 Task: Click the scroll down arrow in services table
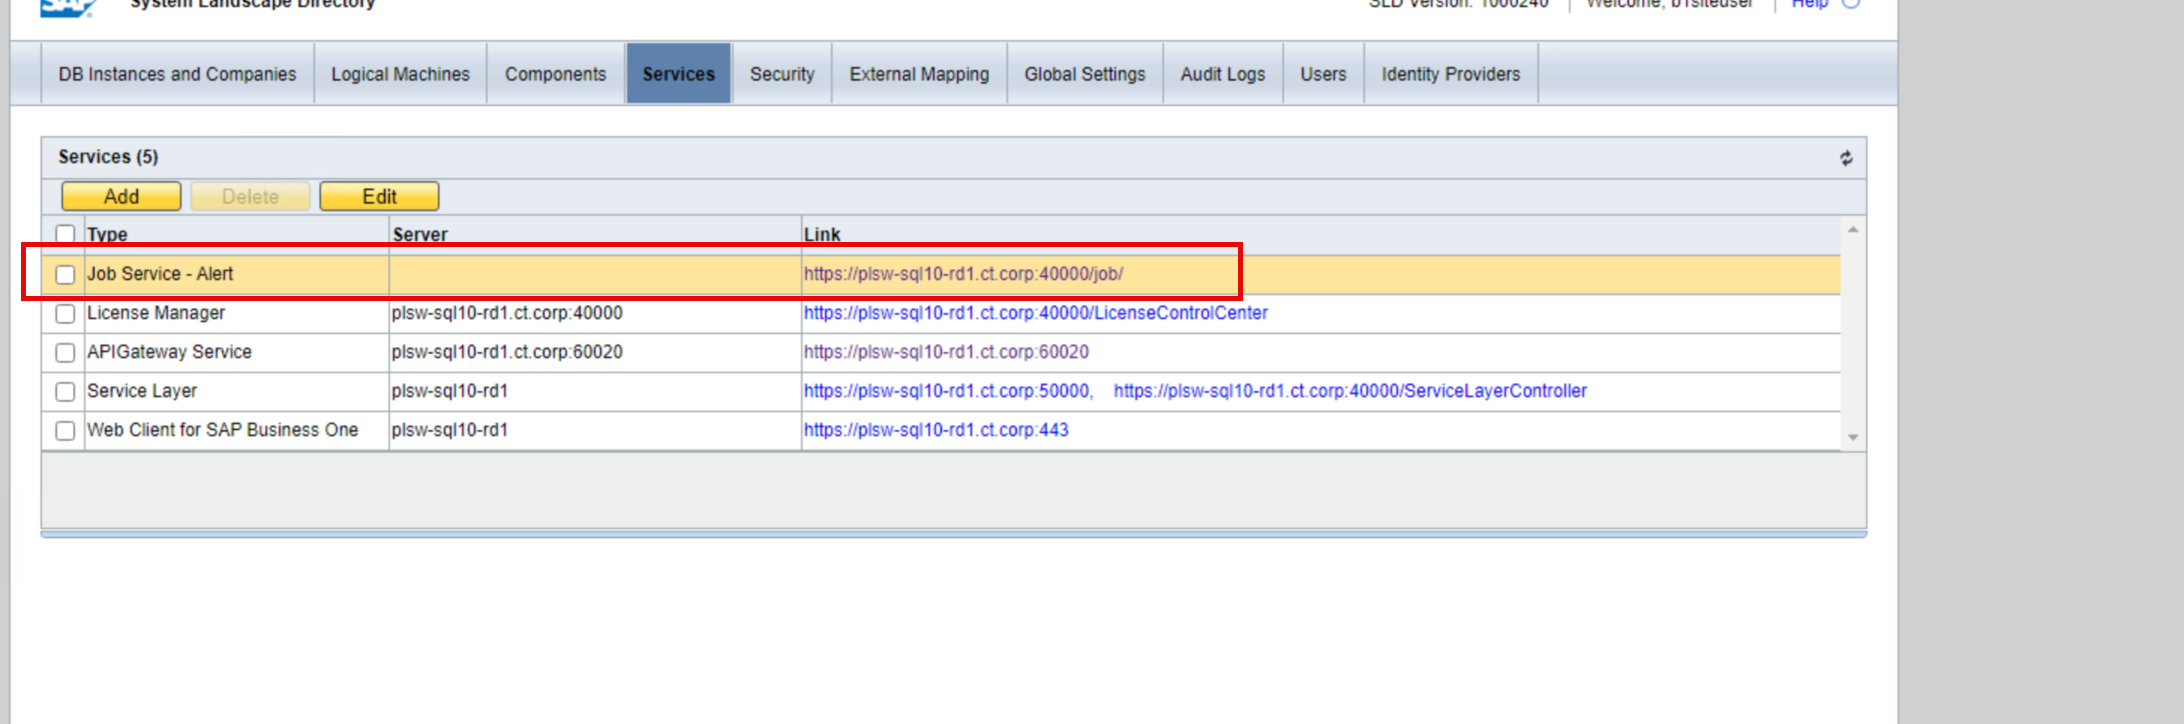[1852, 437]
